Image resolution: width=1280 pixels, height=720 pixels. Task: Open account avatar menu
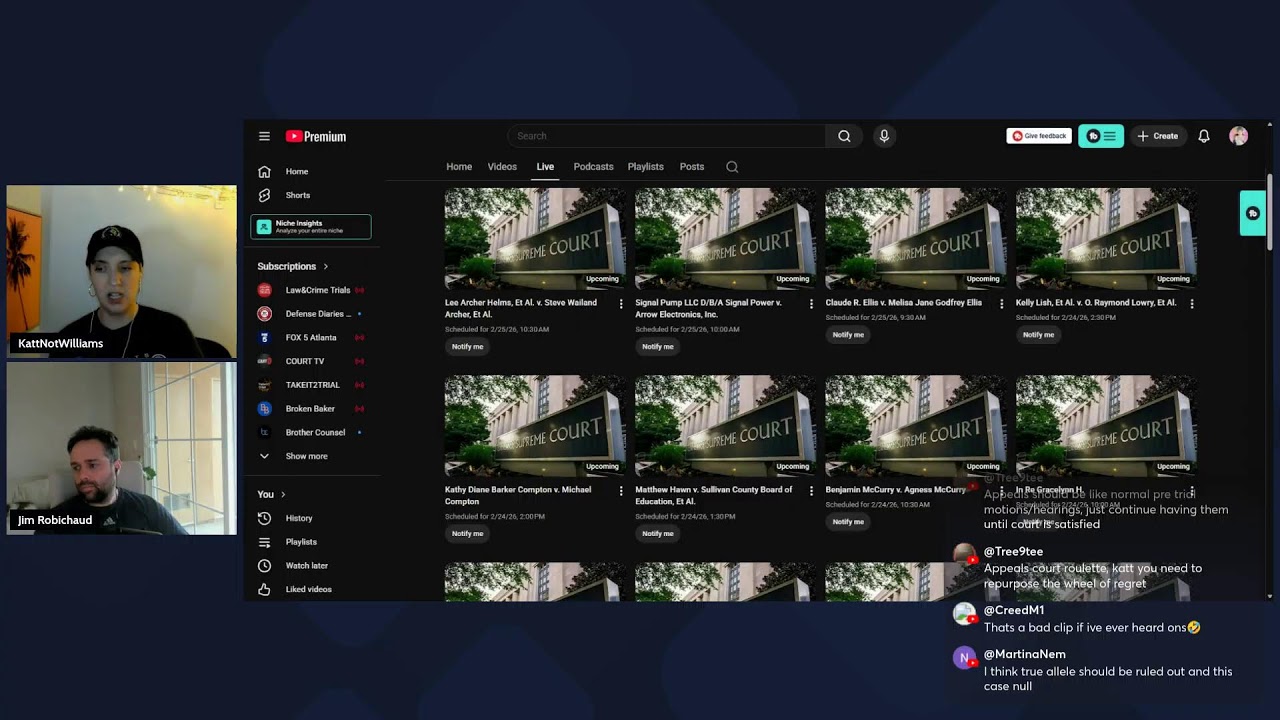point(1238,136)
